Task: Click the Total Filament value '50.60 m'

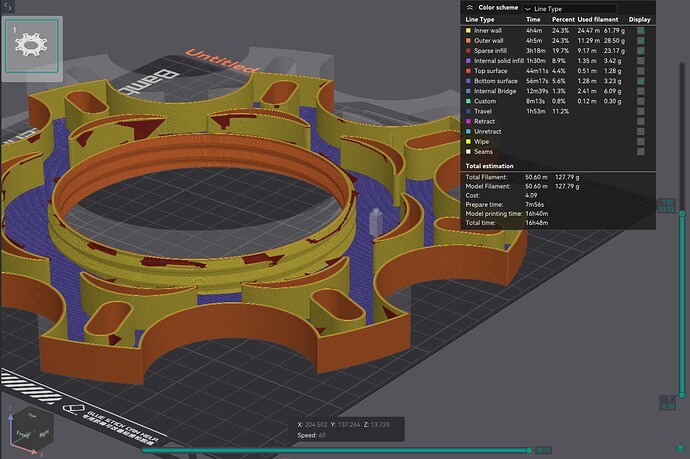Action: 536,177
